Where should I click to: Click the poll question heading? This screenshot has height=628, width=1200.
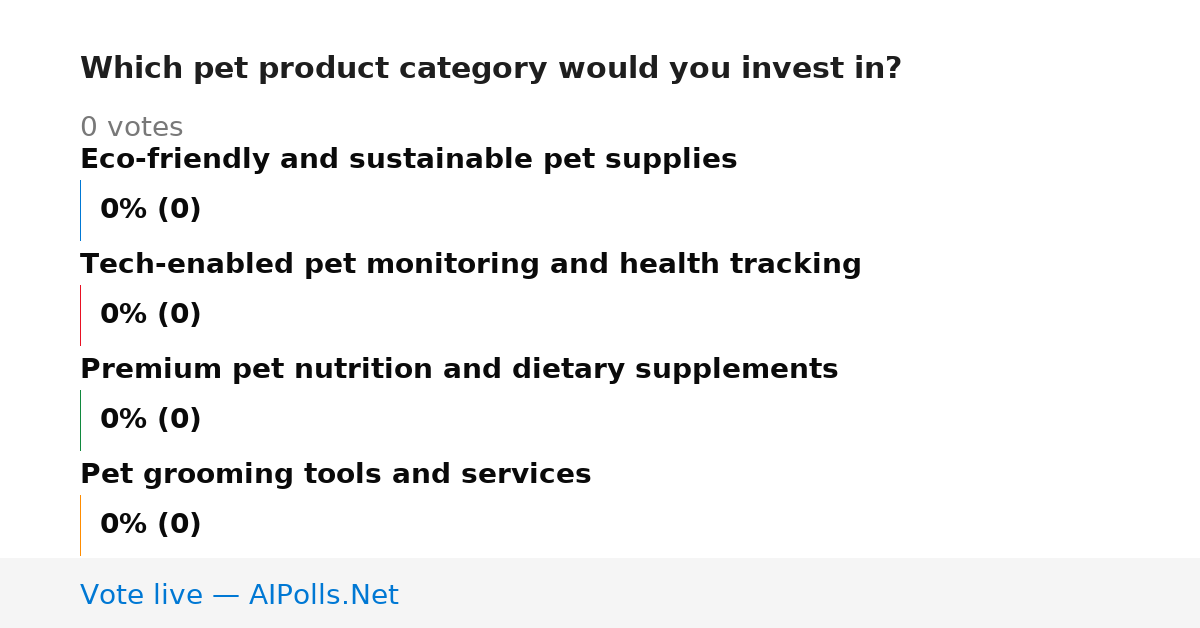490,69
